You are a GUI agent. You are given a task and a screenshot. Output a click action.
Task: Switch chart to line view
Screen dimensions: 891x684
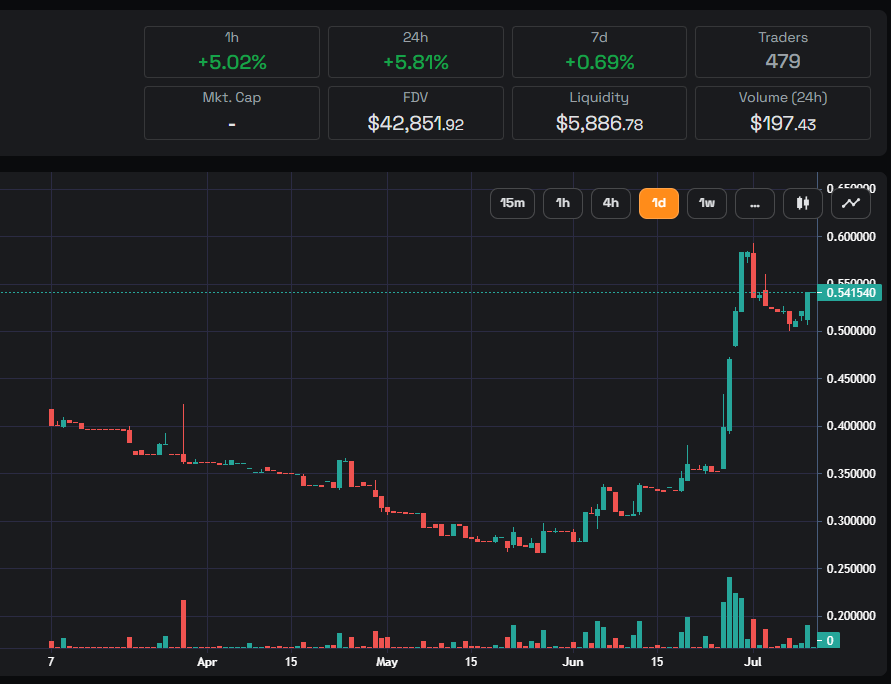pyautogui.click(x=851, y=203)
